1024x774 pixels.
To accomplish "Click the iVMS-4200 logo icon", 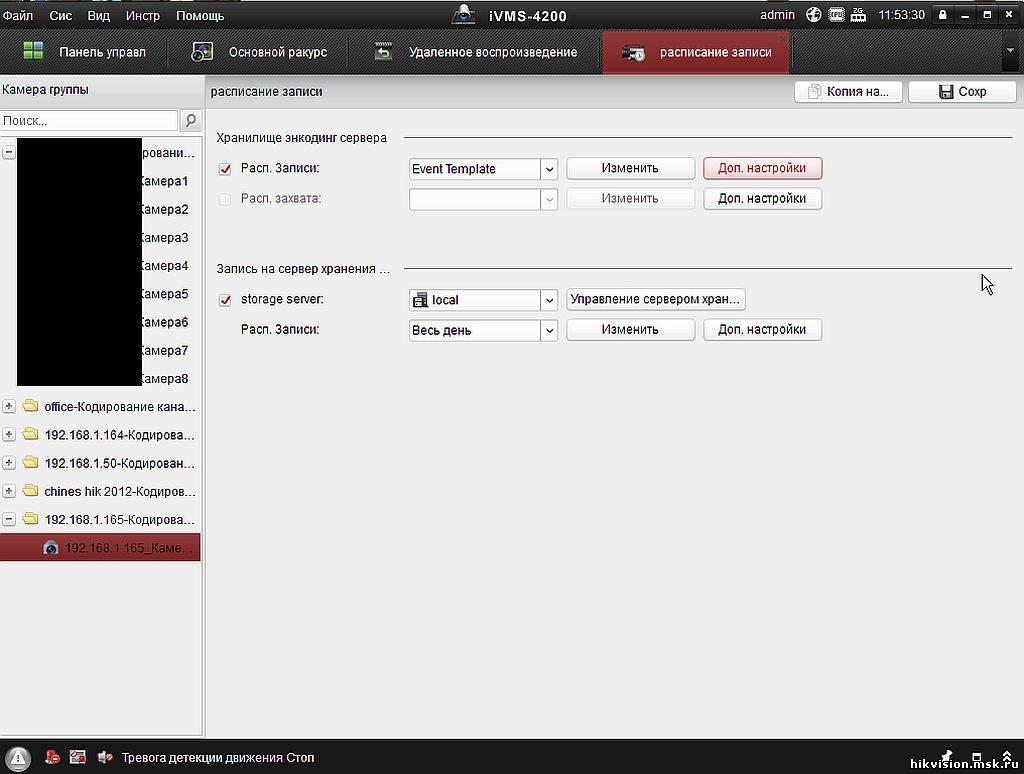I will pos(464,14).
